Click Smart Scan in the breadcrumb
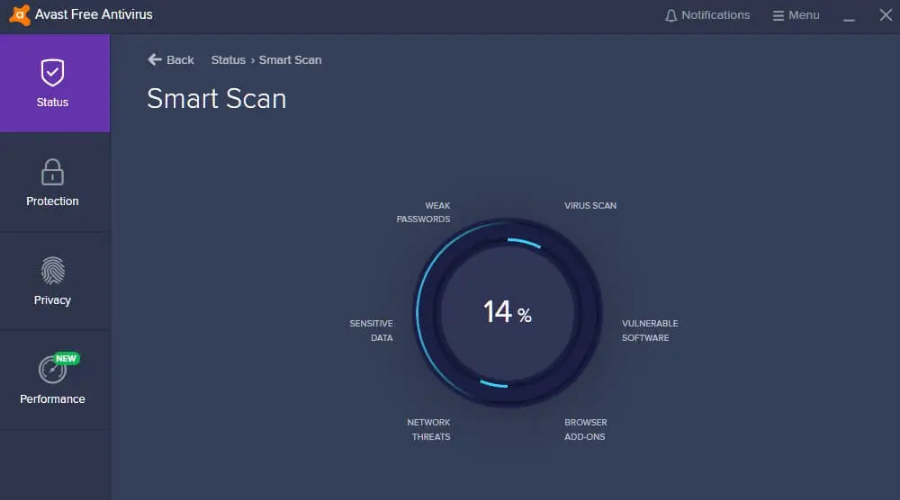 [x=290, y=60]
